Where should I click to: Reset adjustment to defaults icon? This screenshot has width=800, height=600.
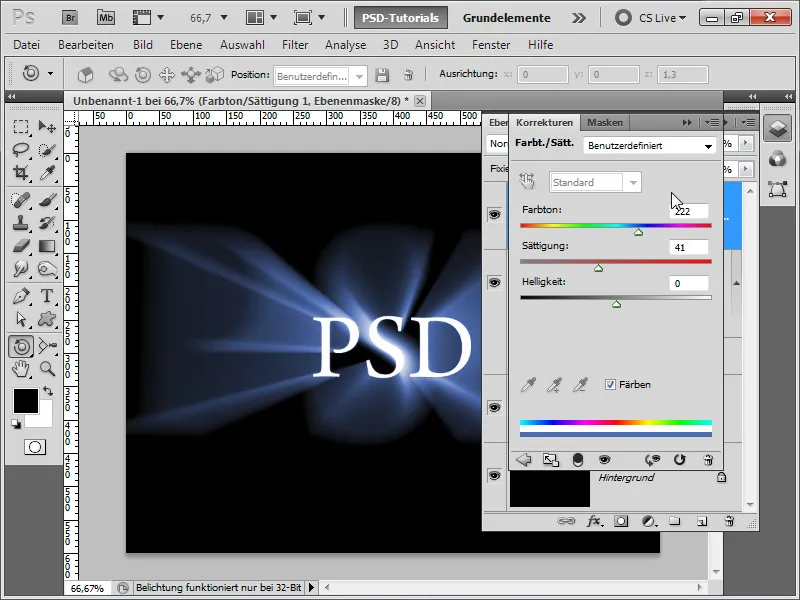click(679, 460)
